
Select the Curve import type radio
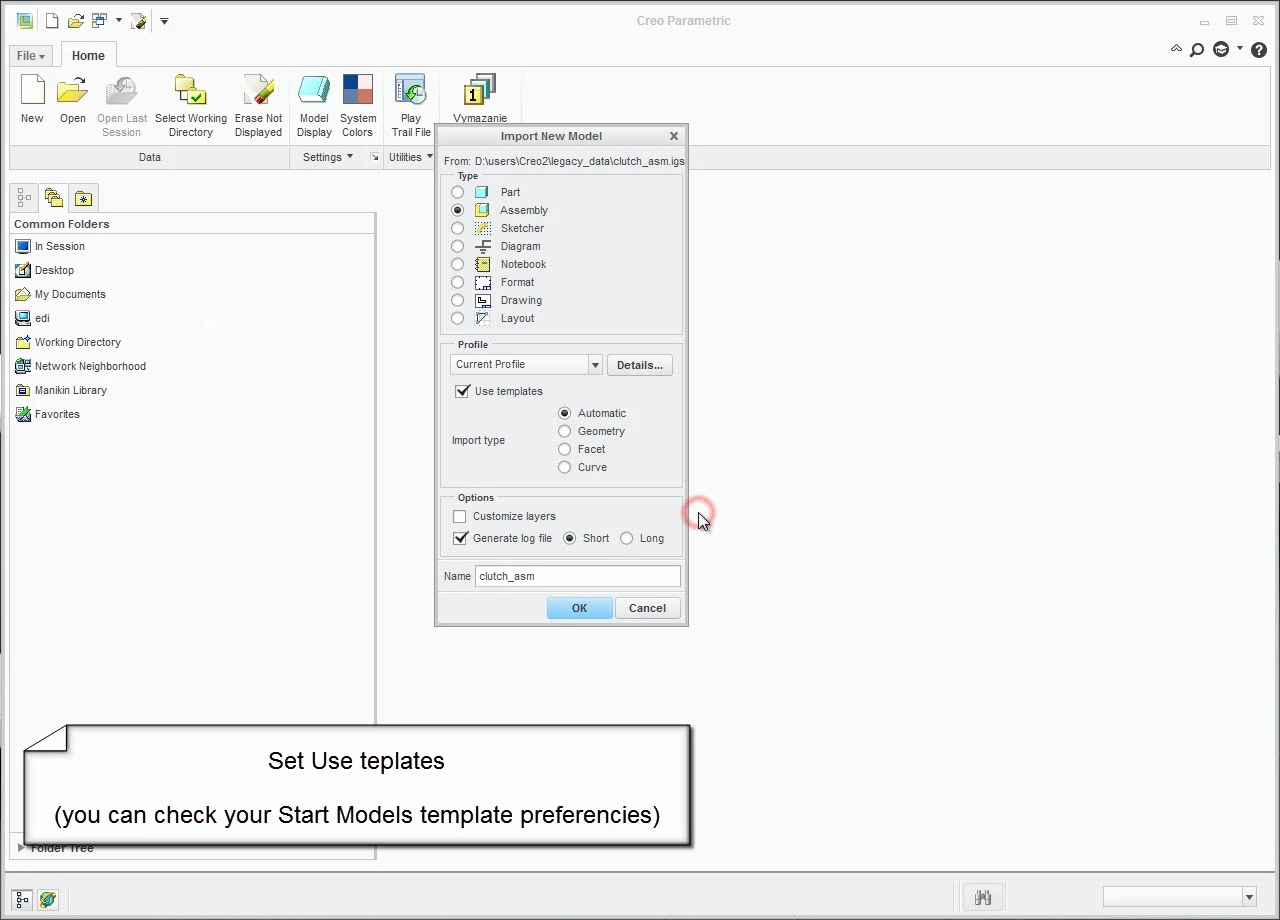(565, 467)
